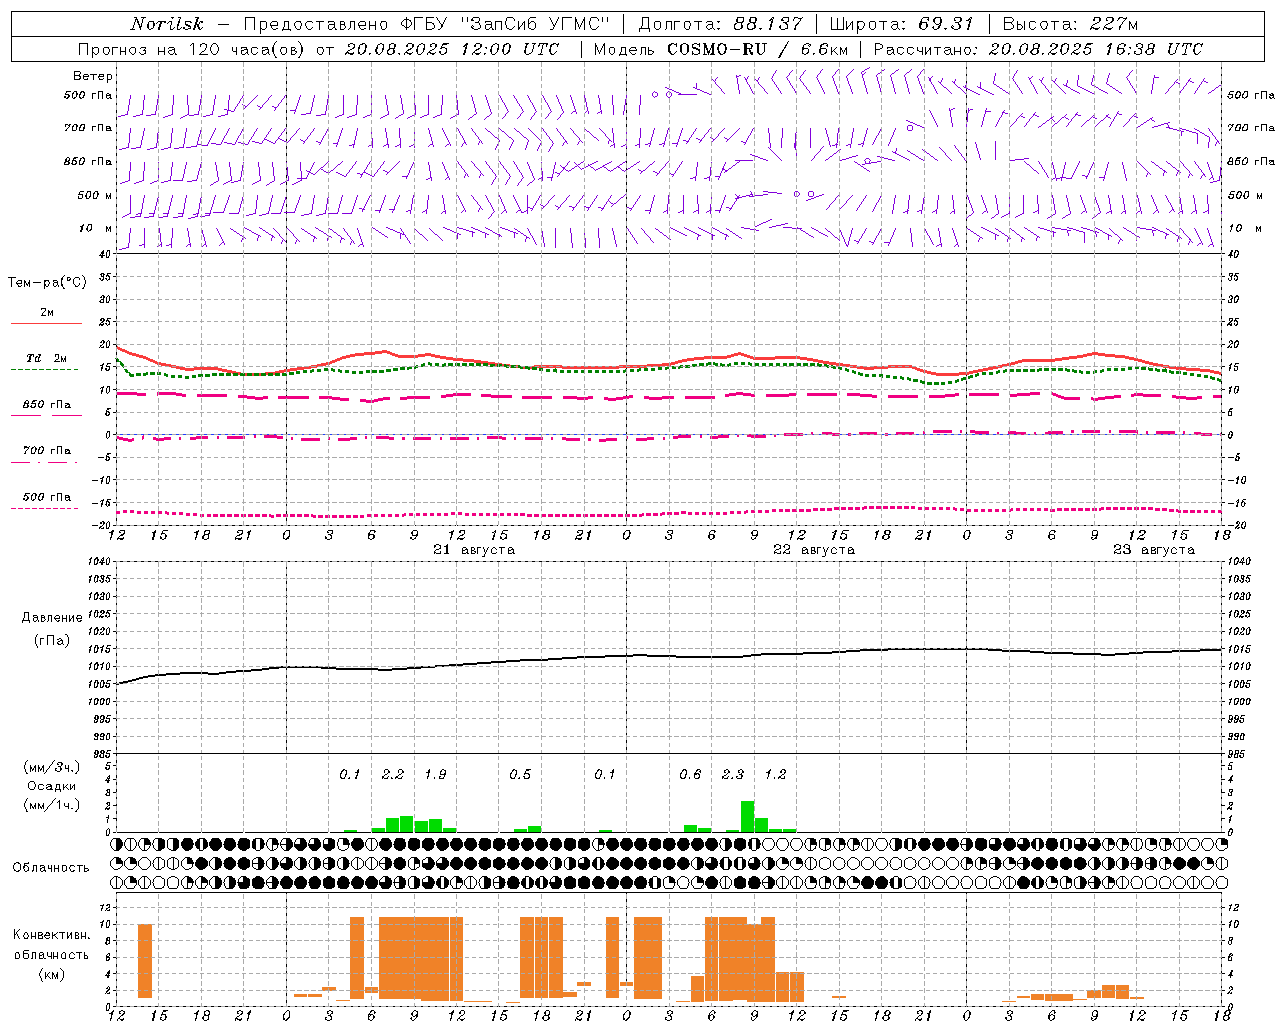Viewport: 1280px width, 1024px height.
Task: Click the latitude value Широта: 69.31
Action: (x=901, y=24)
